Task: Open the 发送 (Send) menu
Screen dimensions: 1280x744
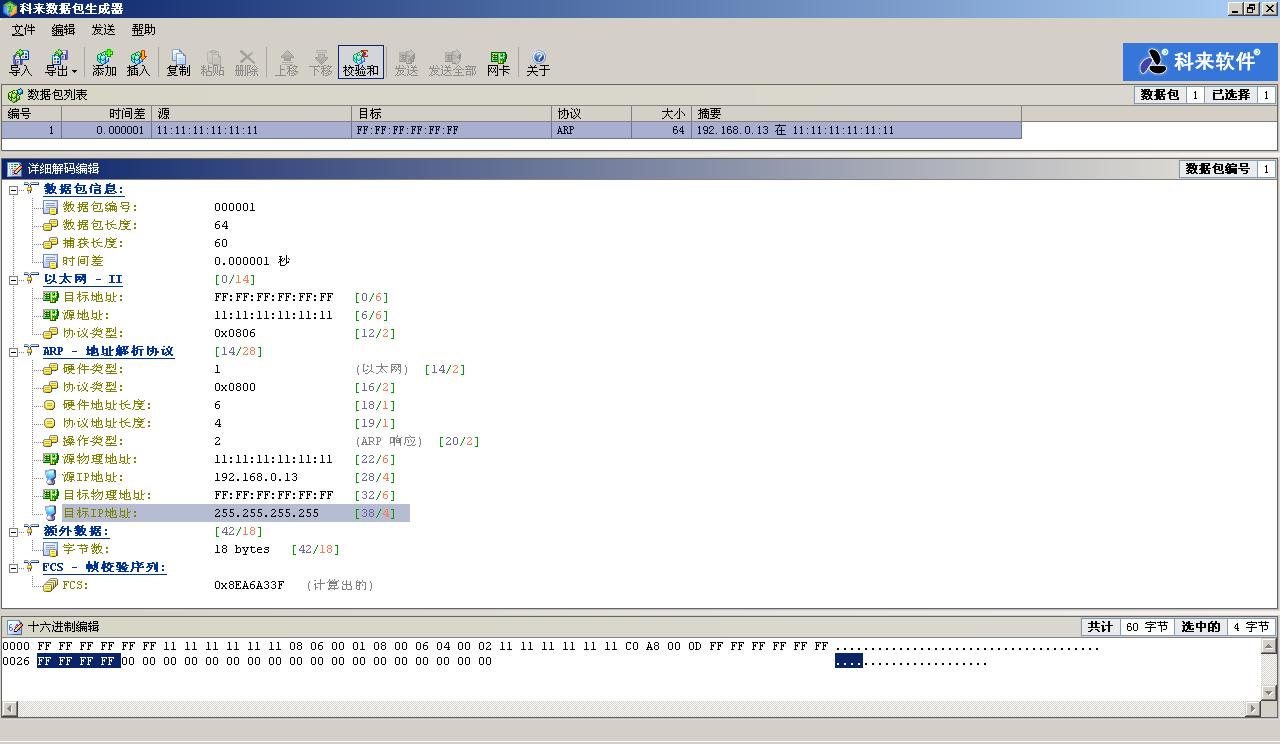Action: [103, 30]
